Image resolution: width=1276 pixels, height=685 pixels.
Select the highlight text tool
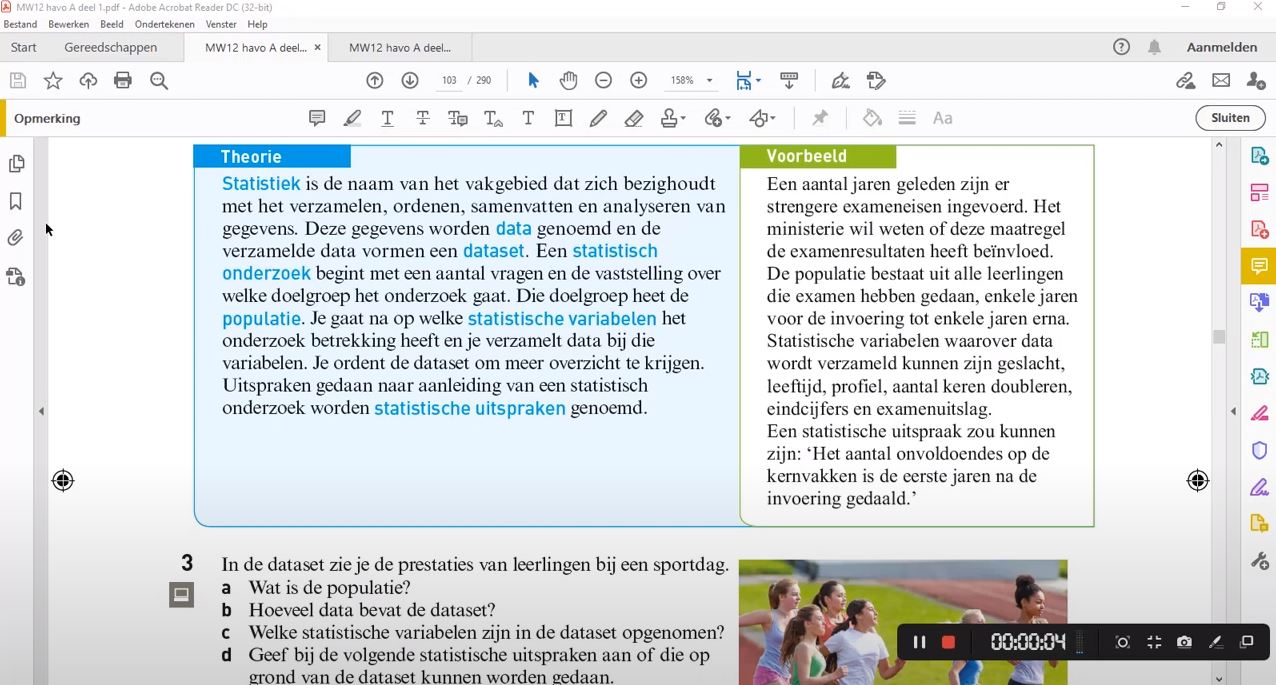tap(352, 118)
